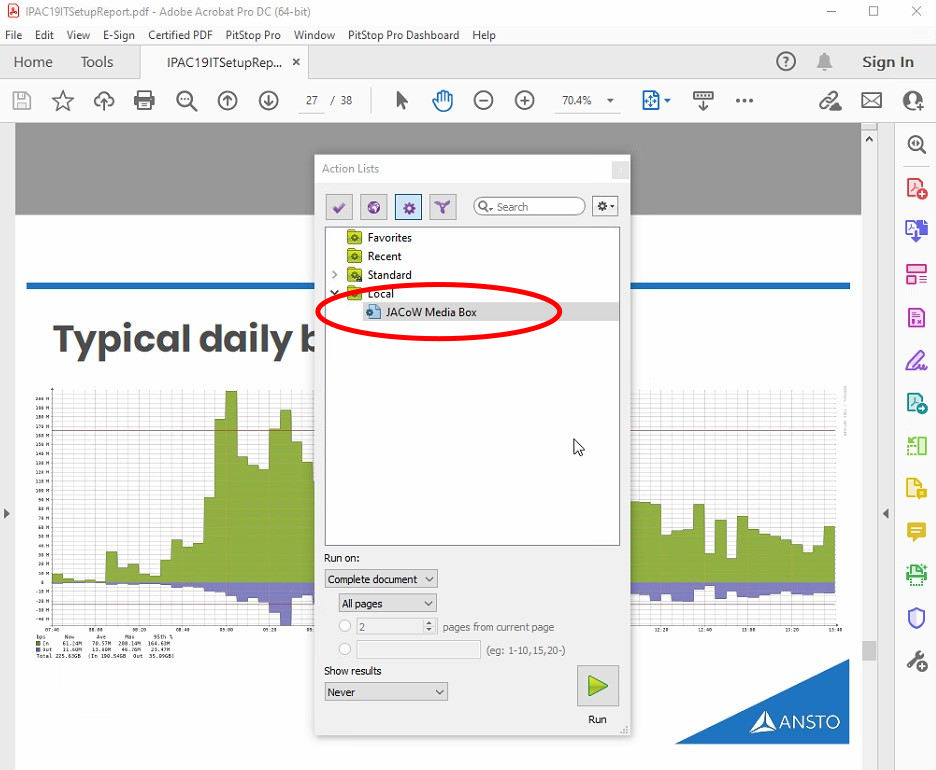Viewport: 936px width, 770px height.
Task: Open the Comment tool in sidebar
Action: tap(916, 531)
